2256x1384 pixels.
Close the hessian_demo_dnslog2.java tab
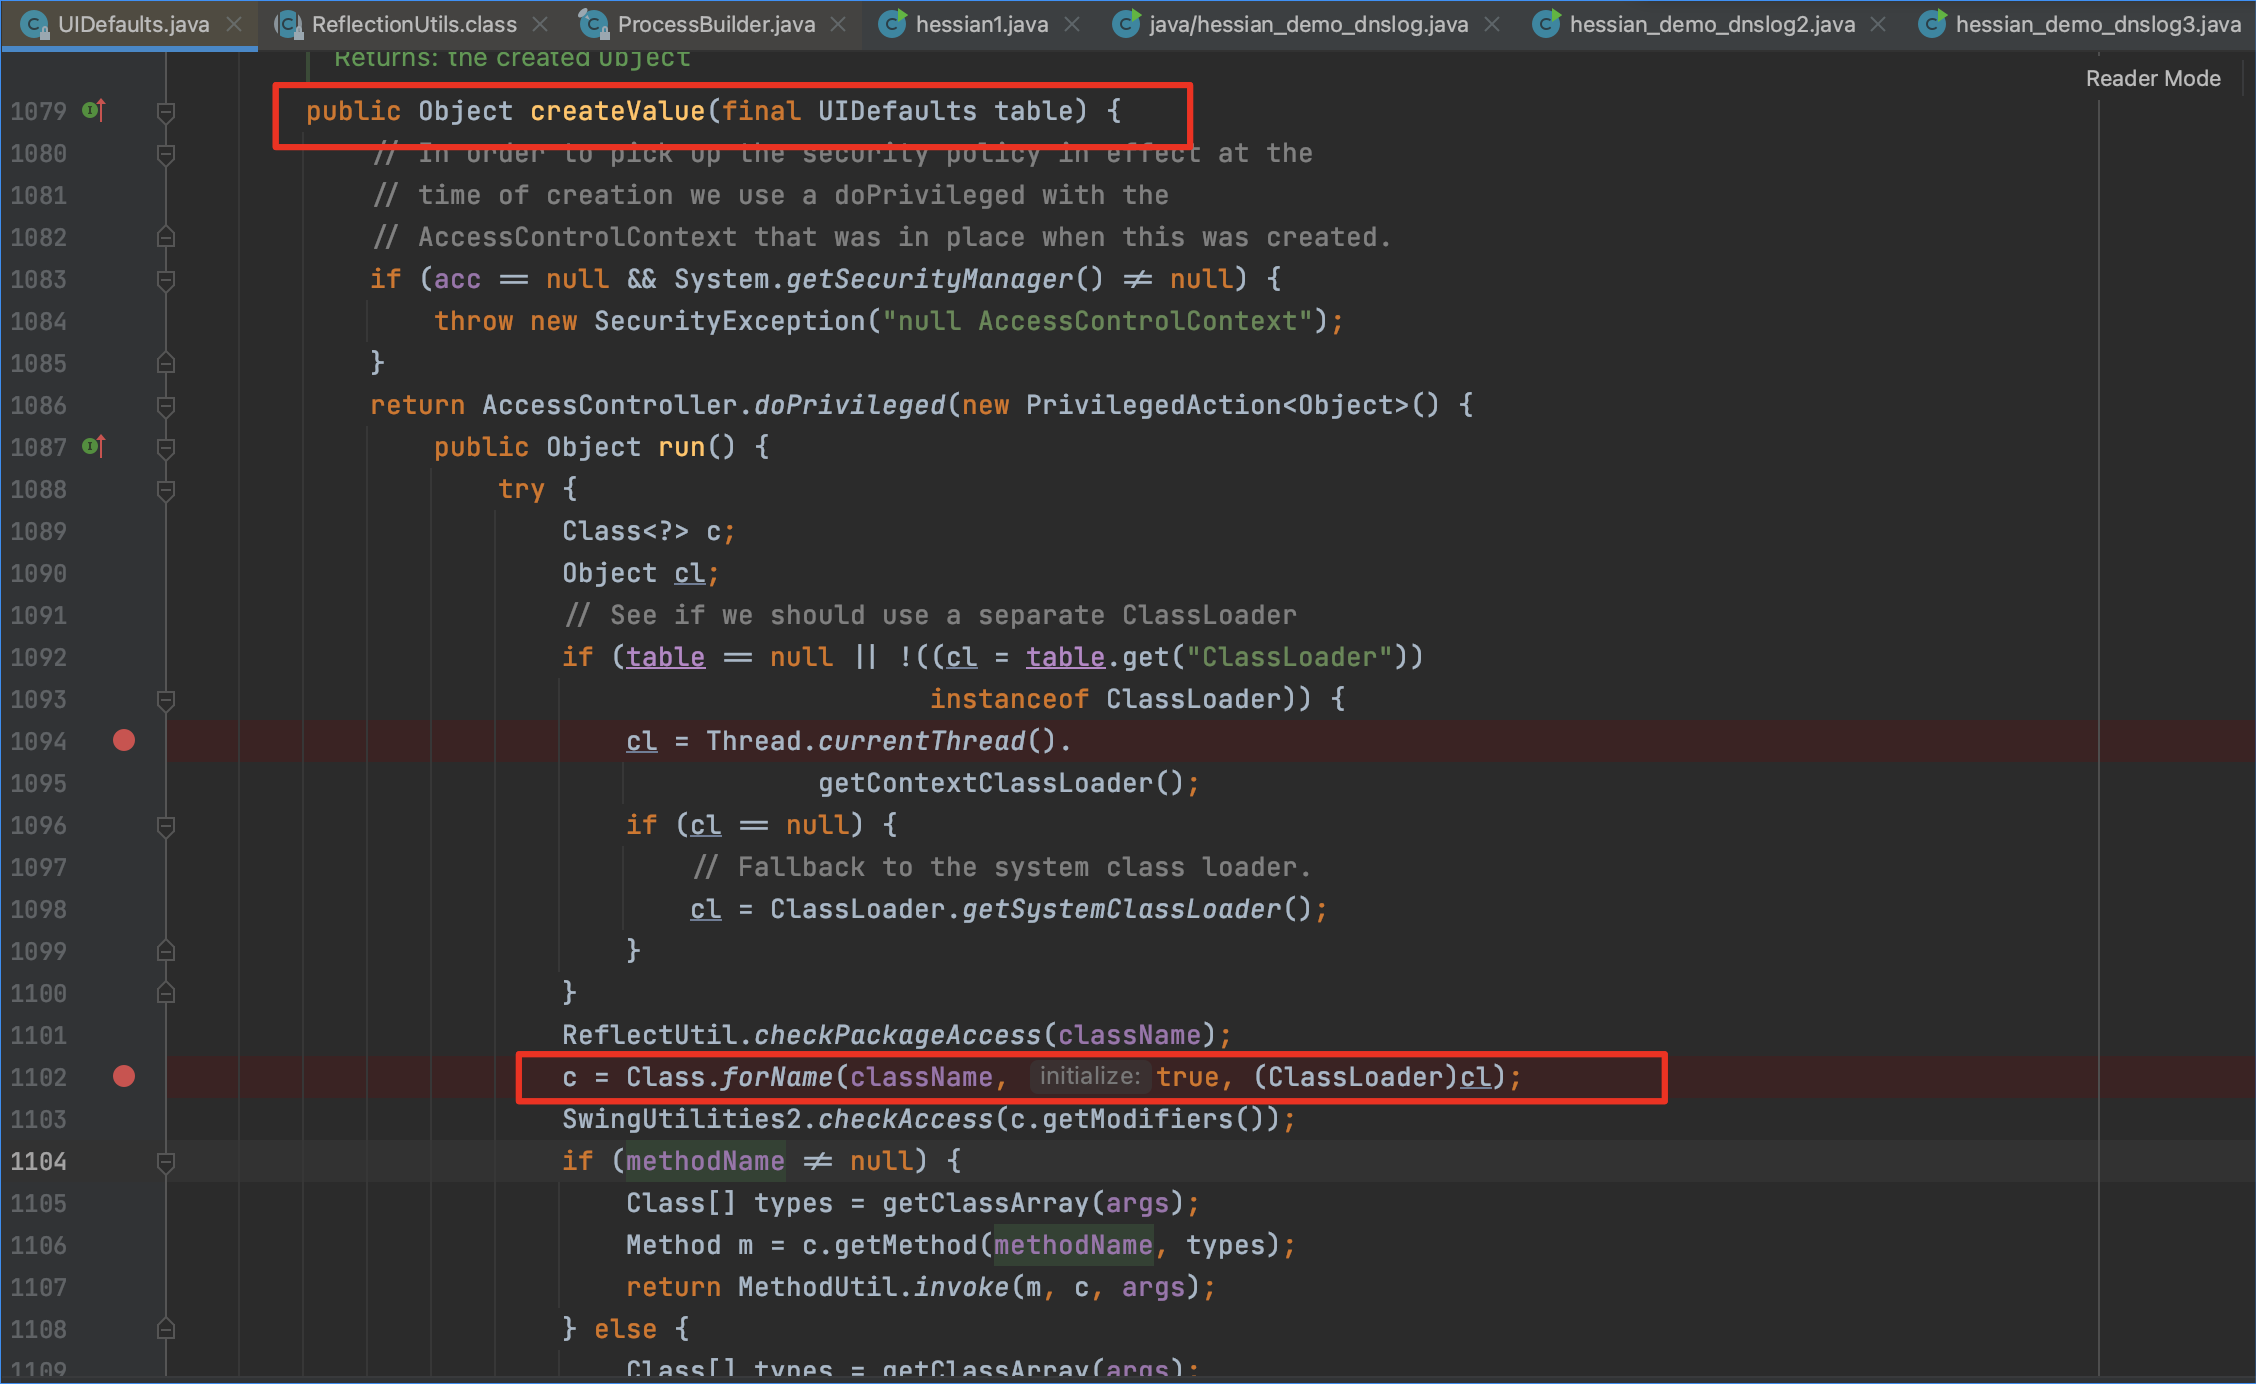coord(1878,24)
